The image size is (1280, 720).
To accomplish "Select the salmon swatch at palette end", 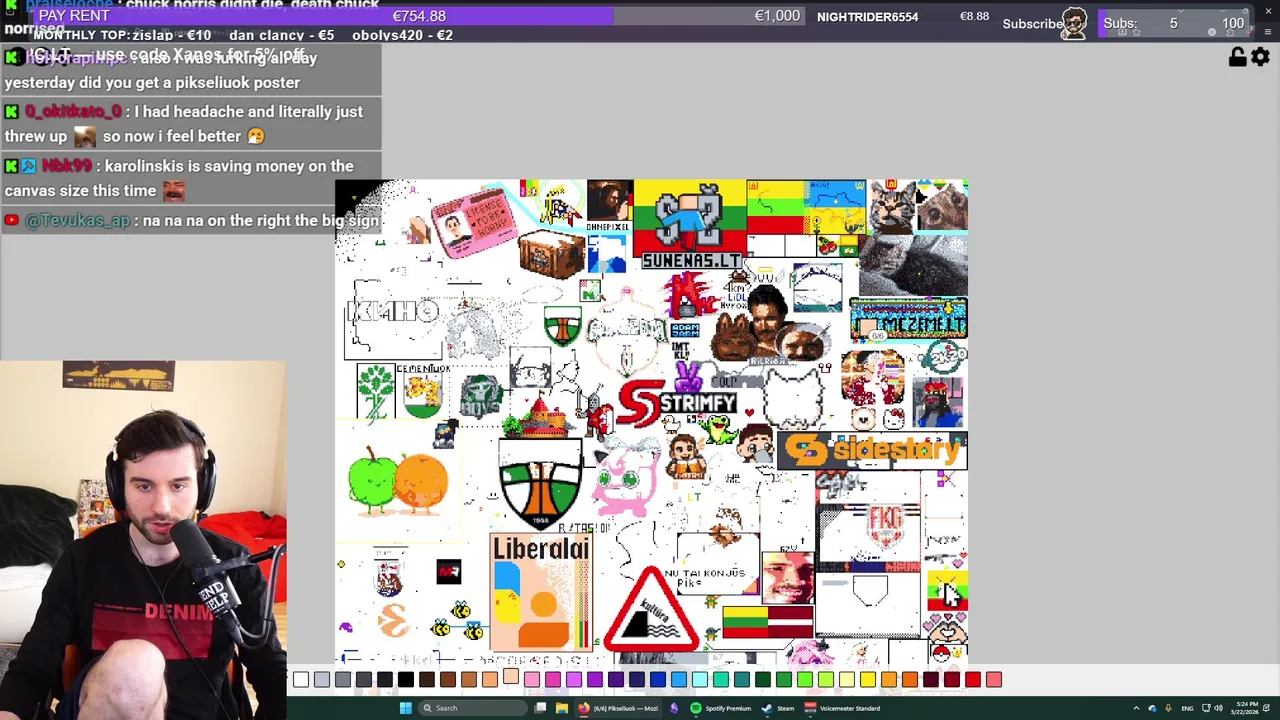I will point(994,680).
